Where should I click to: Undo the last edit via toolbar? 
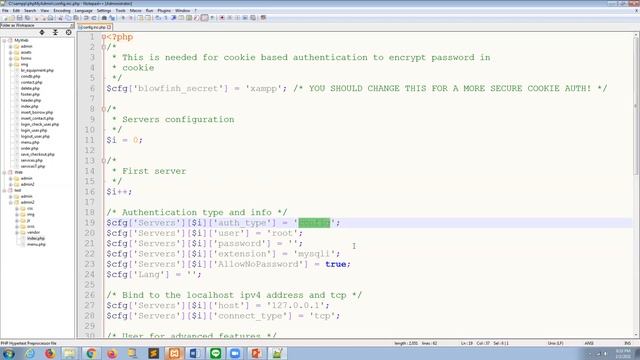[x=86, y=18]
